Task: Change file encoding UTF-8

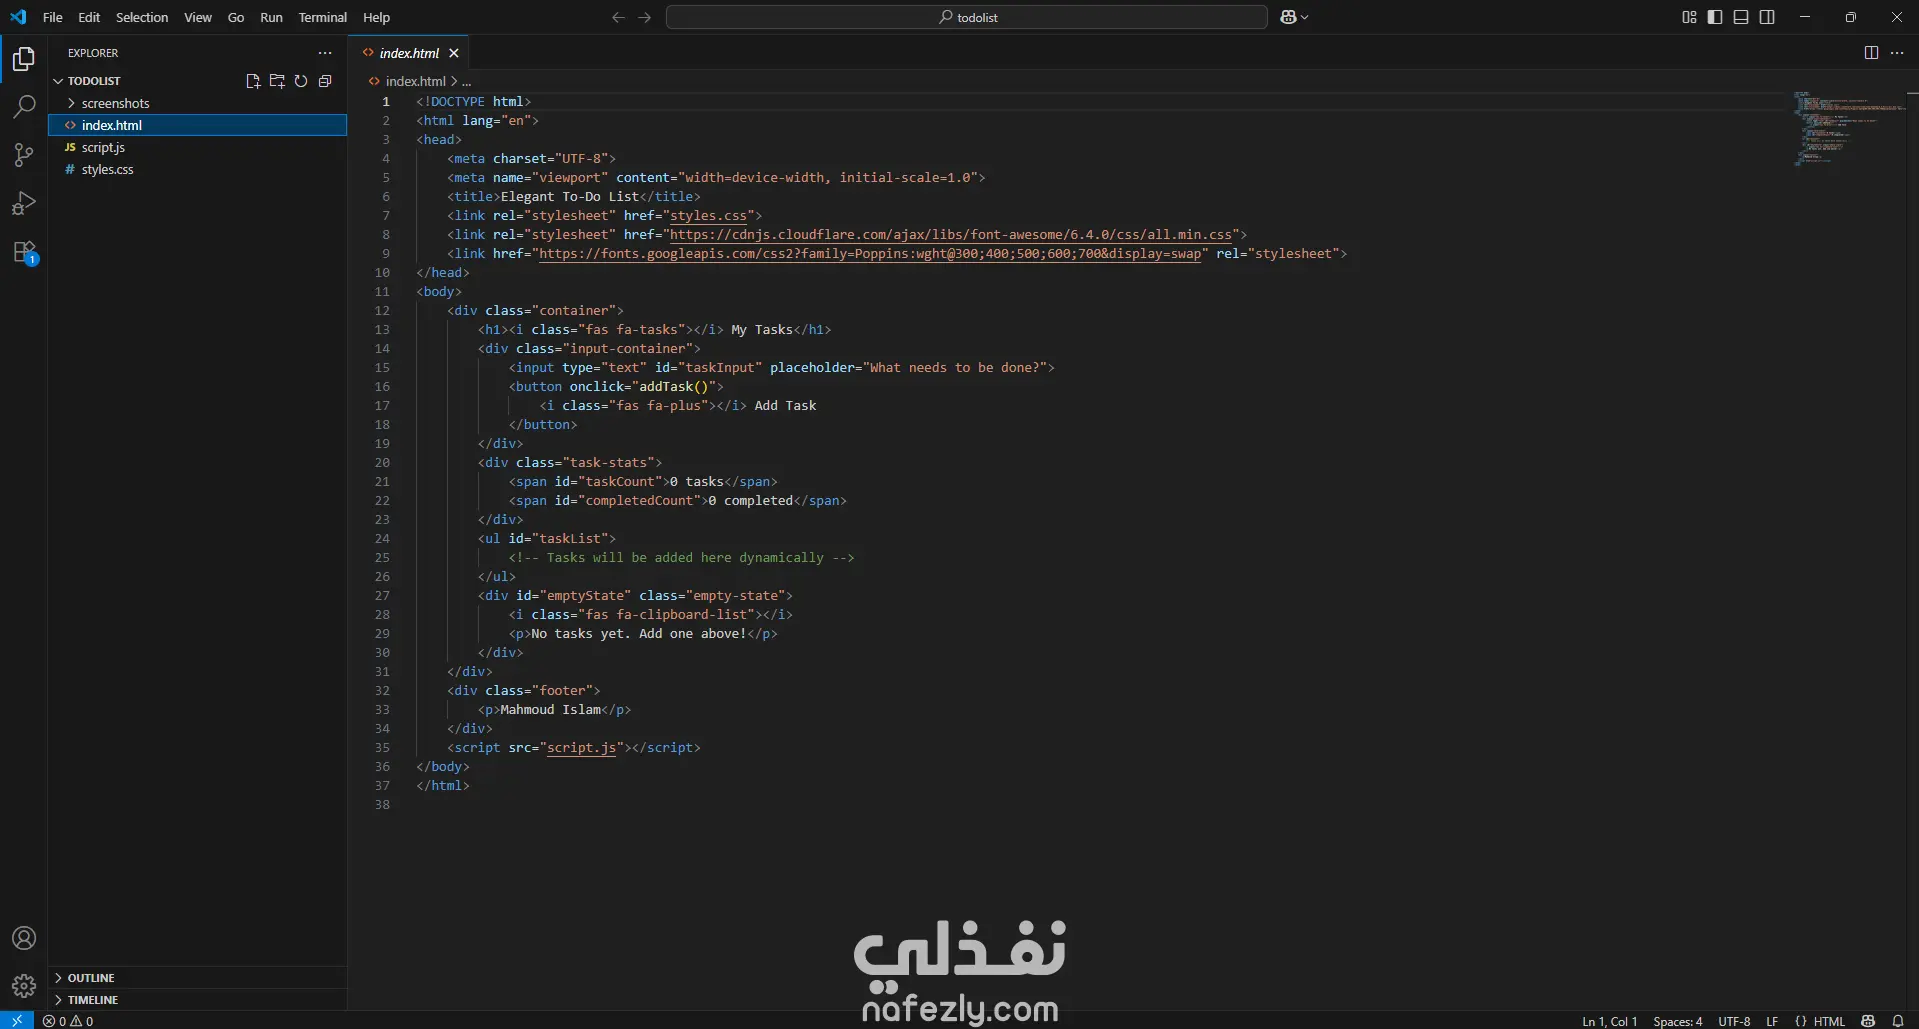Action: pos(1734,1021)
